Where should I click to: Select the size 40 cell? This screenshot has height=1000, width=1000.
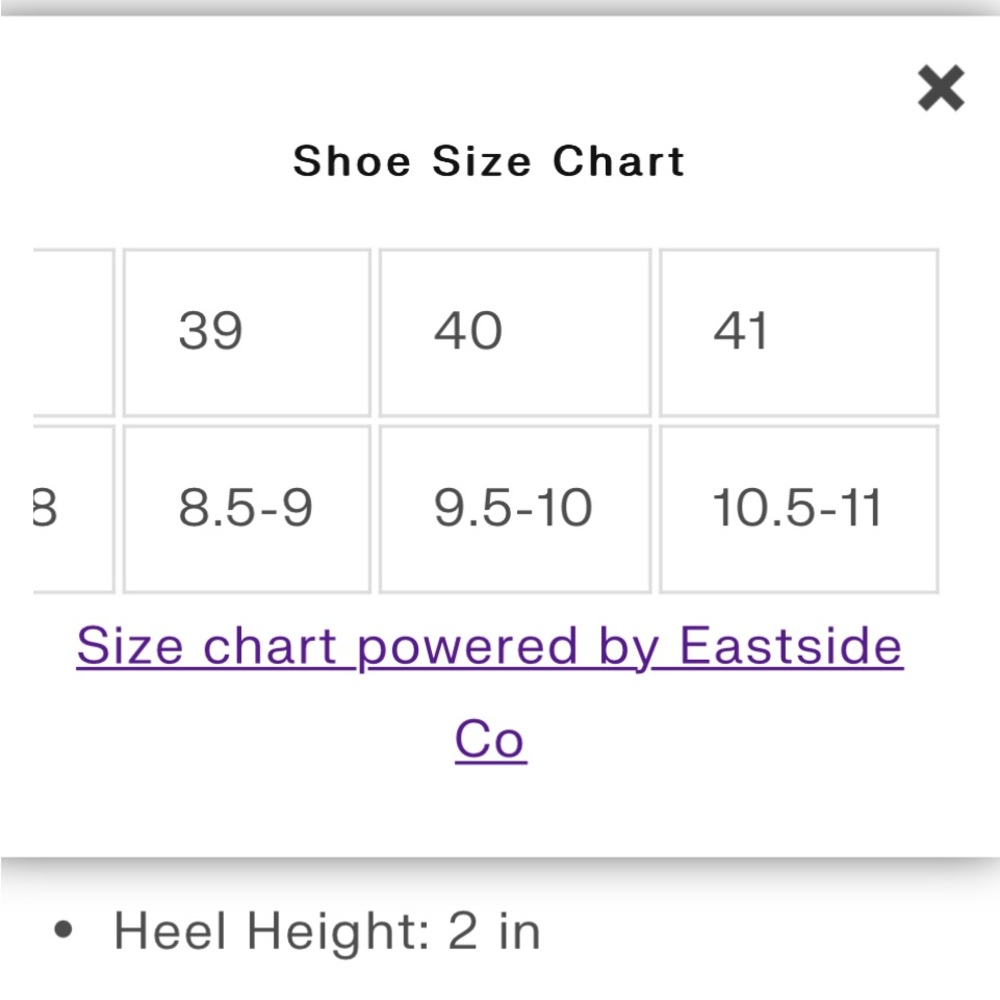(x=515, y=332)
